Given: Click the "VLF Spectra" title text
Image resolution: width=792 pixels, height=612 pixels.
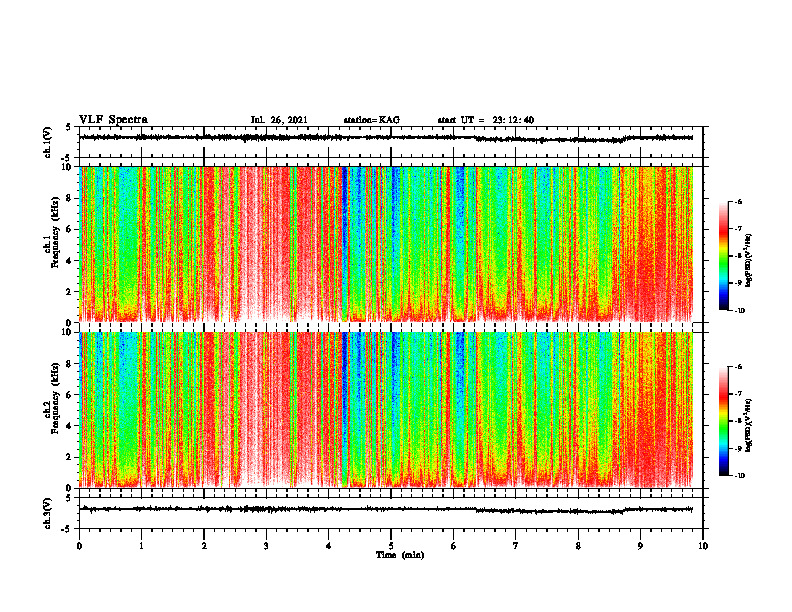Looking at the screenshot, I should tap(113, 120).
